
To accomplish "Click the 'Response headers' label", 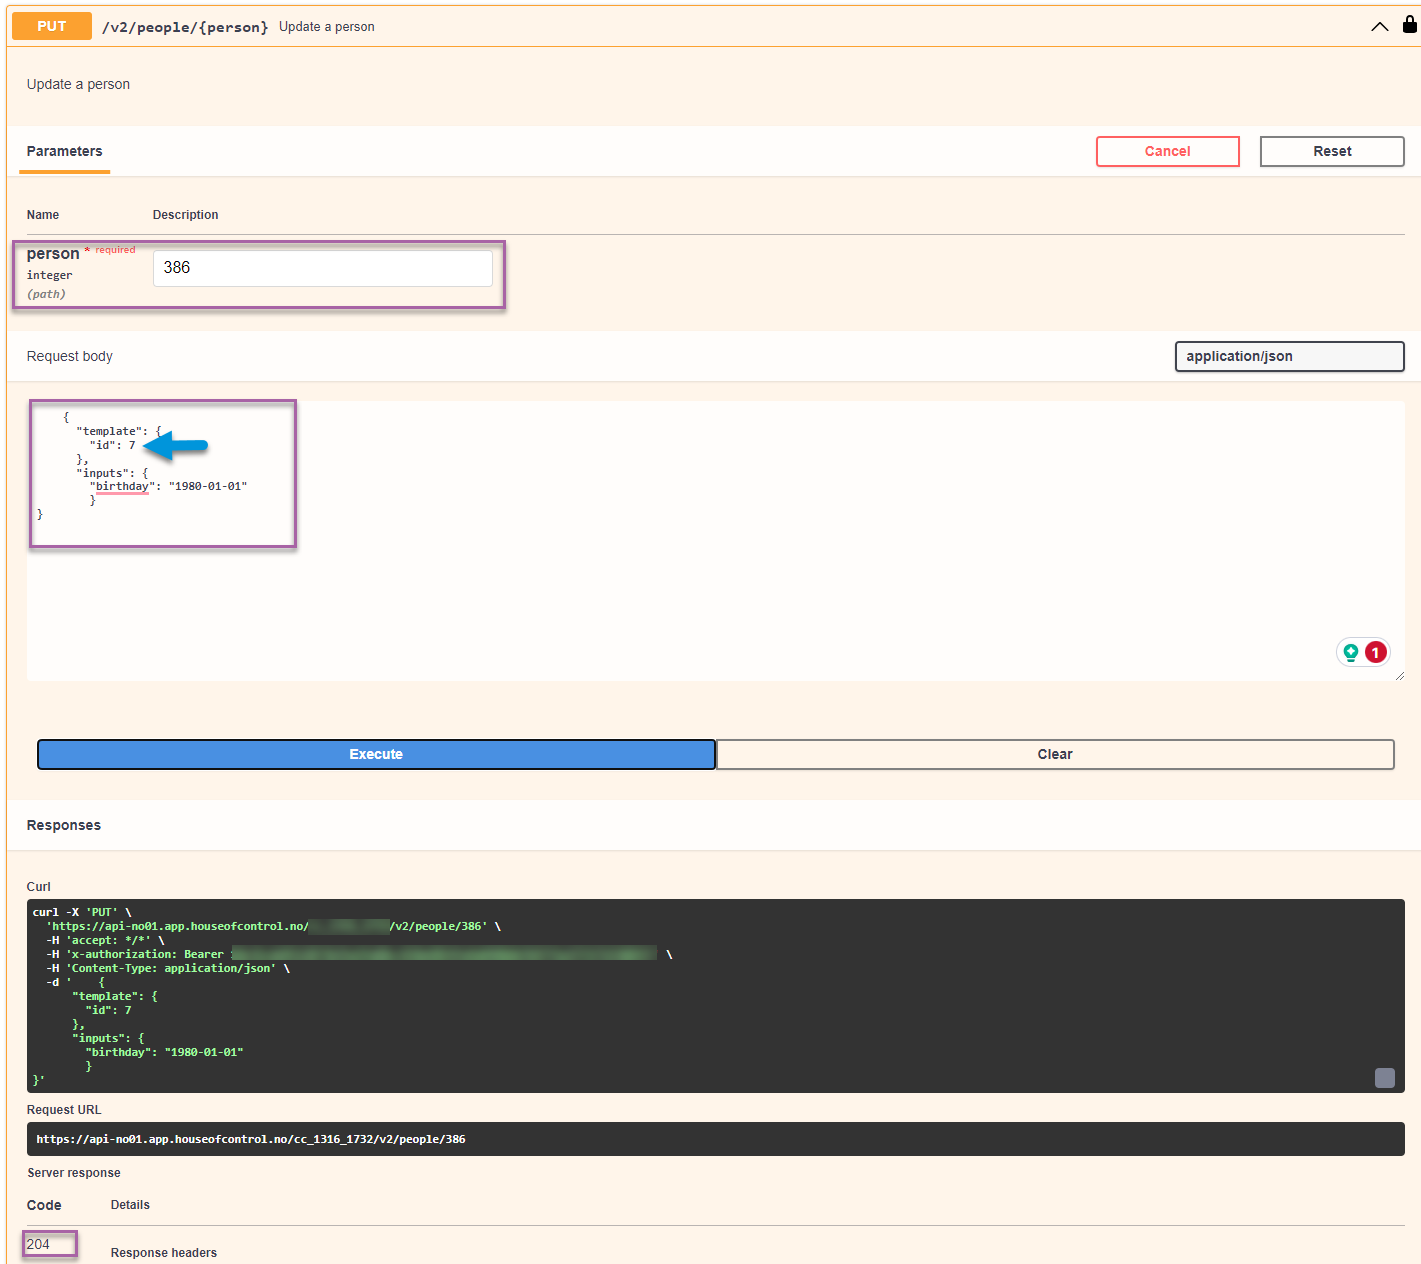I will tap(164, 1253).
